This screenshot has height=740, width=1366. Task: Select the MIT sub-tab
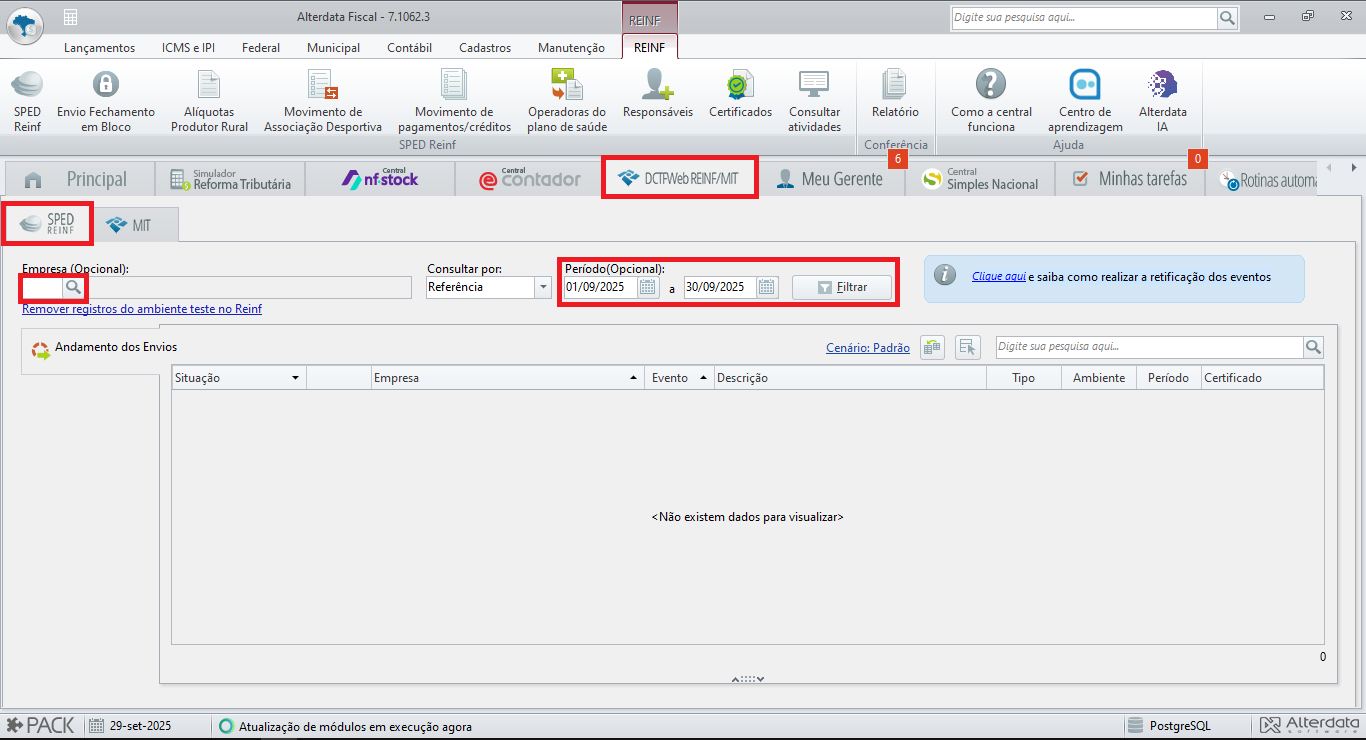(137, 225)
